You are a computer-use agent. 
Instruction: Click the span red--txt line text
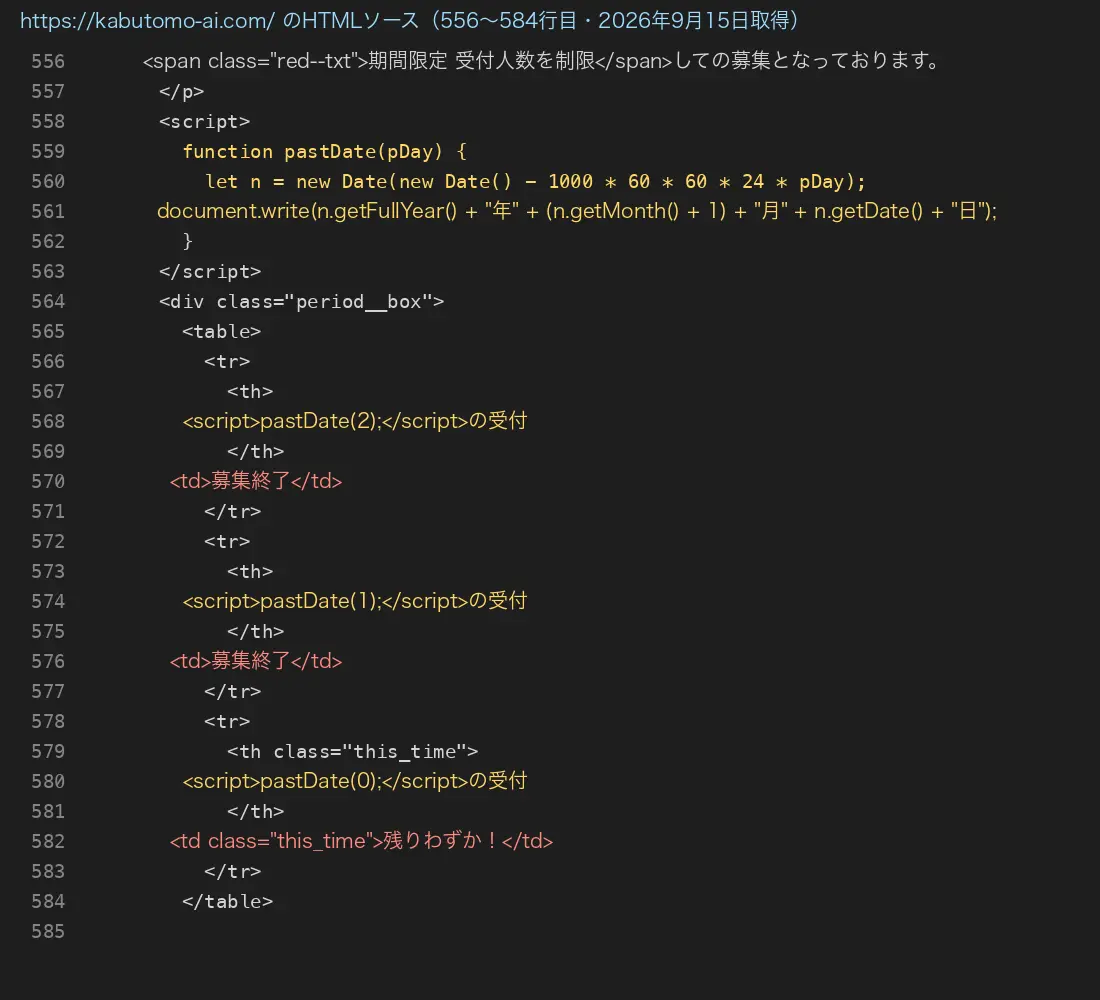point(541,61)
